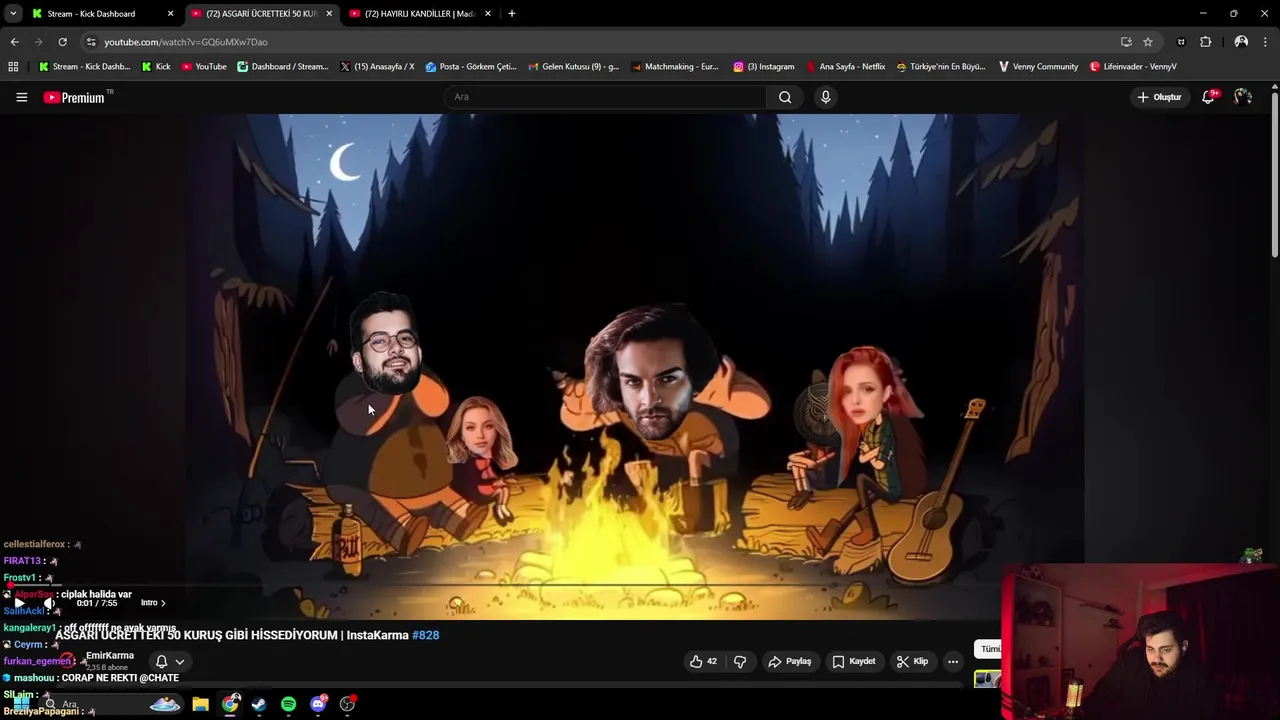This screenshot has height=720, width=1280.
Task: Click the YouTube search magnifier button
Action: pyautogui.click(x=785, y=97)
